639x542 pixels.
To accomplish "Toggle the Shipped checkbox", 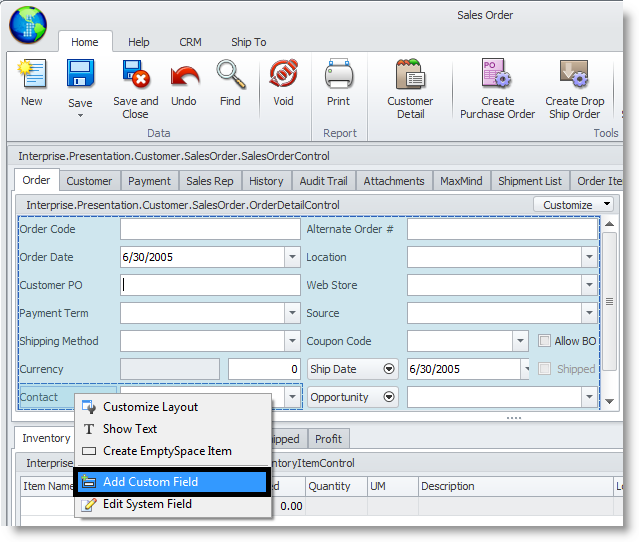I will tap(545, 369).
